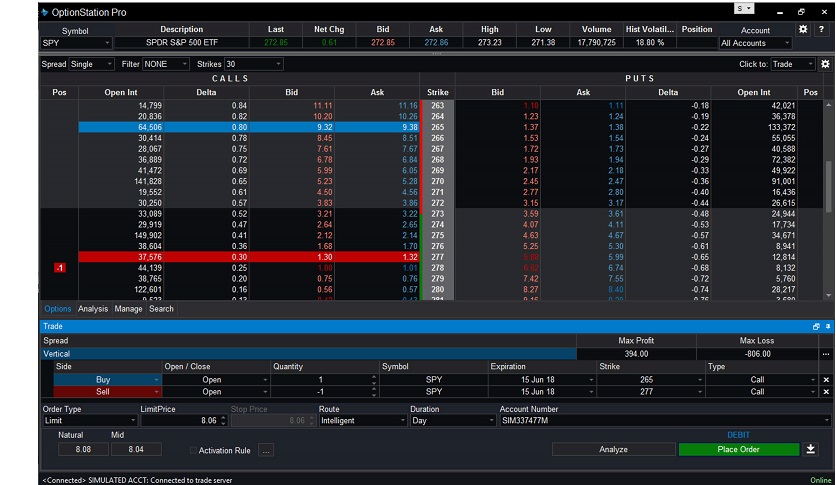The image size is (836, 485).
Task: Open Strike 277 dropdown on the Sell leg
Action: pos(650,392)
